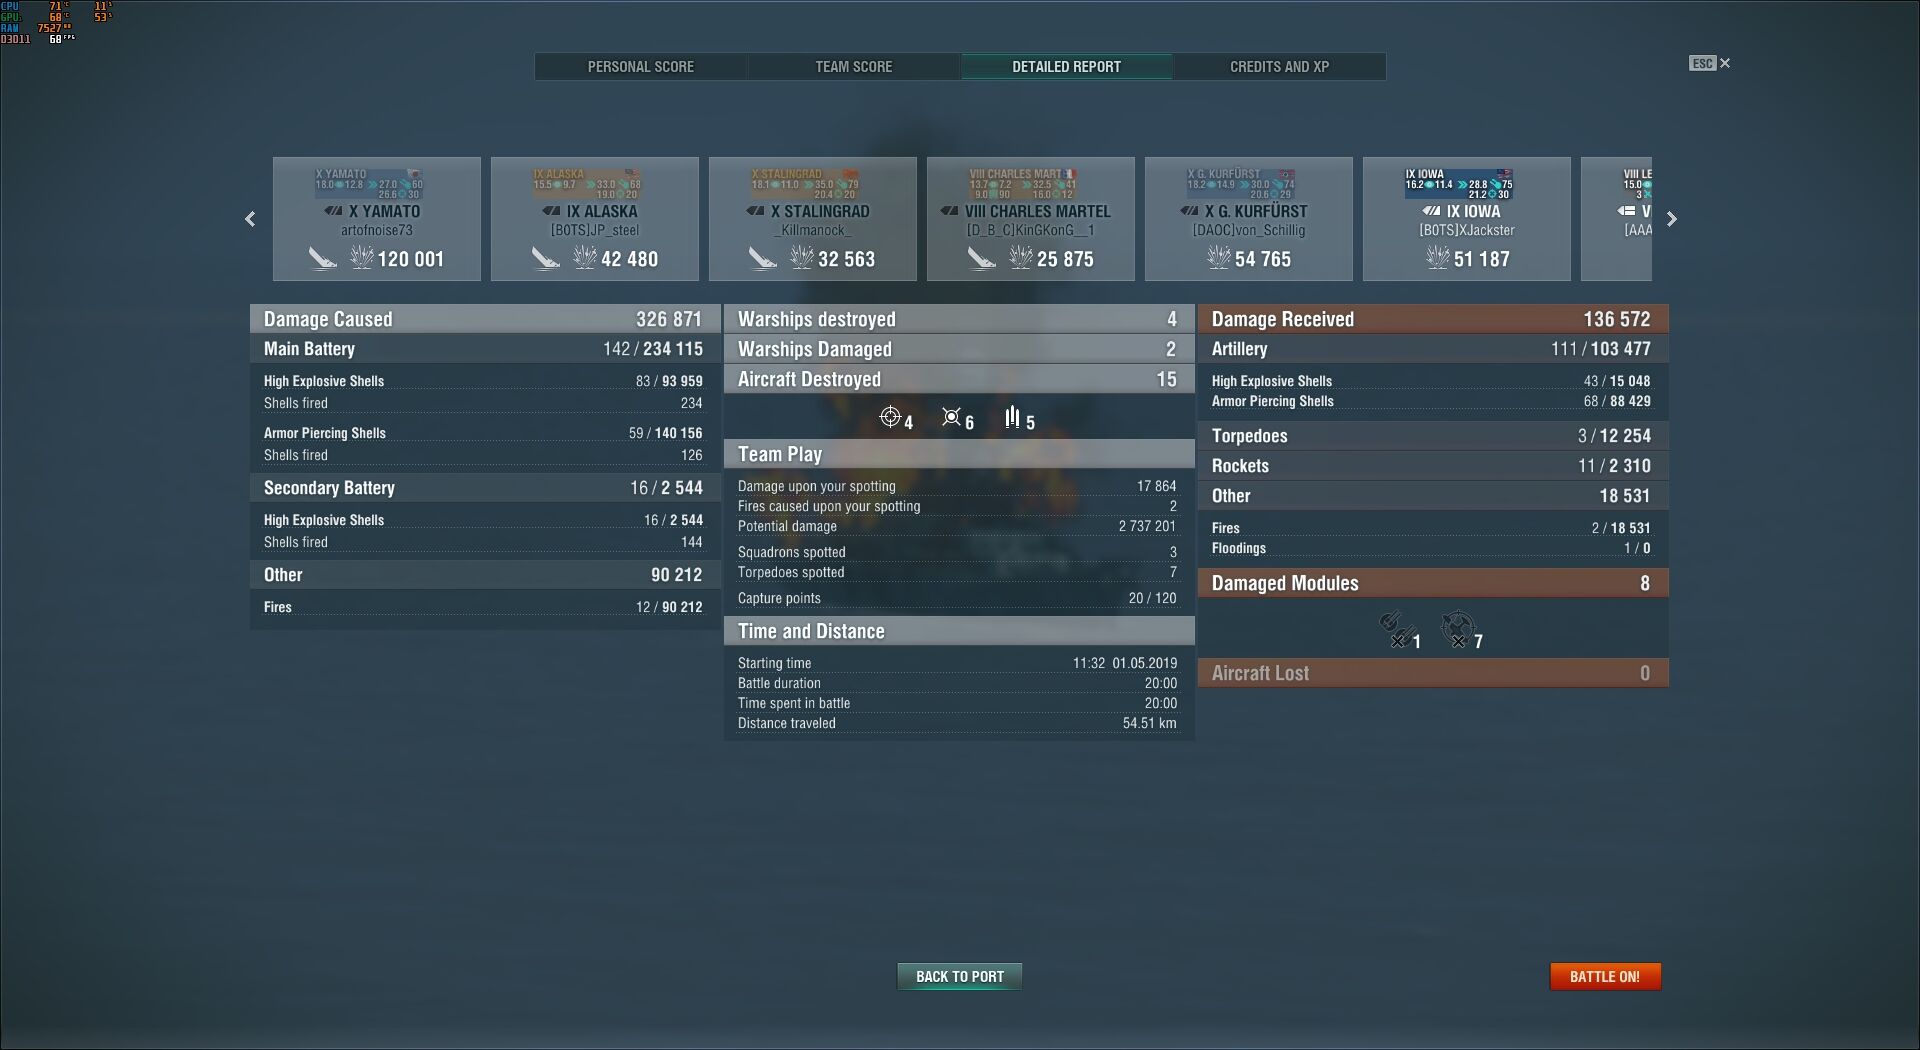Click the ship class icon beside IX Alaska
The image size is (1920, 1050).
pyautogui.click(x=551, y=211)
